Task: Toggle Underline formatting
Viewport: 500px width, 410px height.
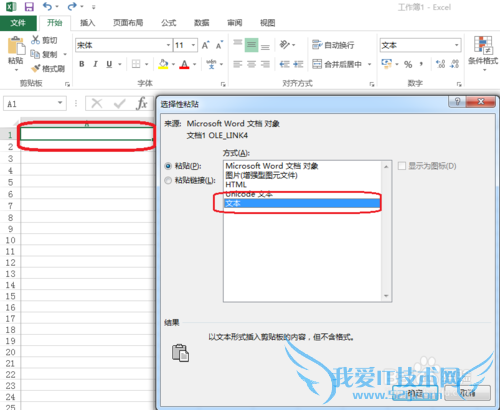Action: (109, 64)
